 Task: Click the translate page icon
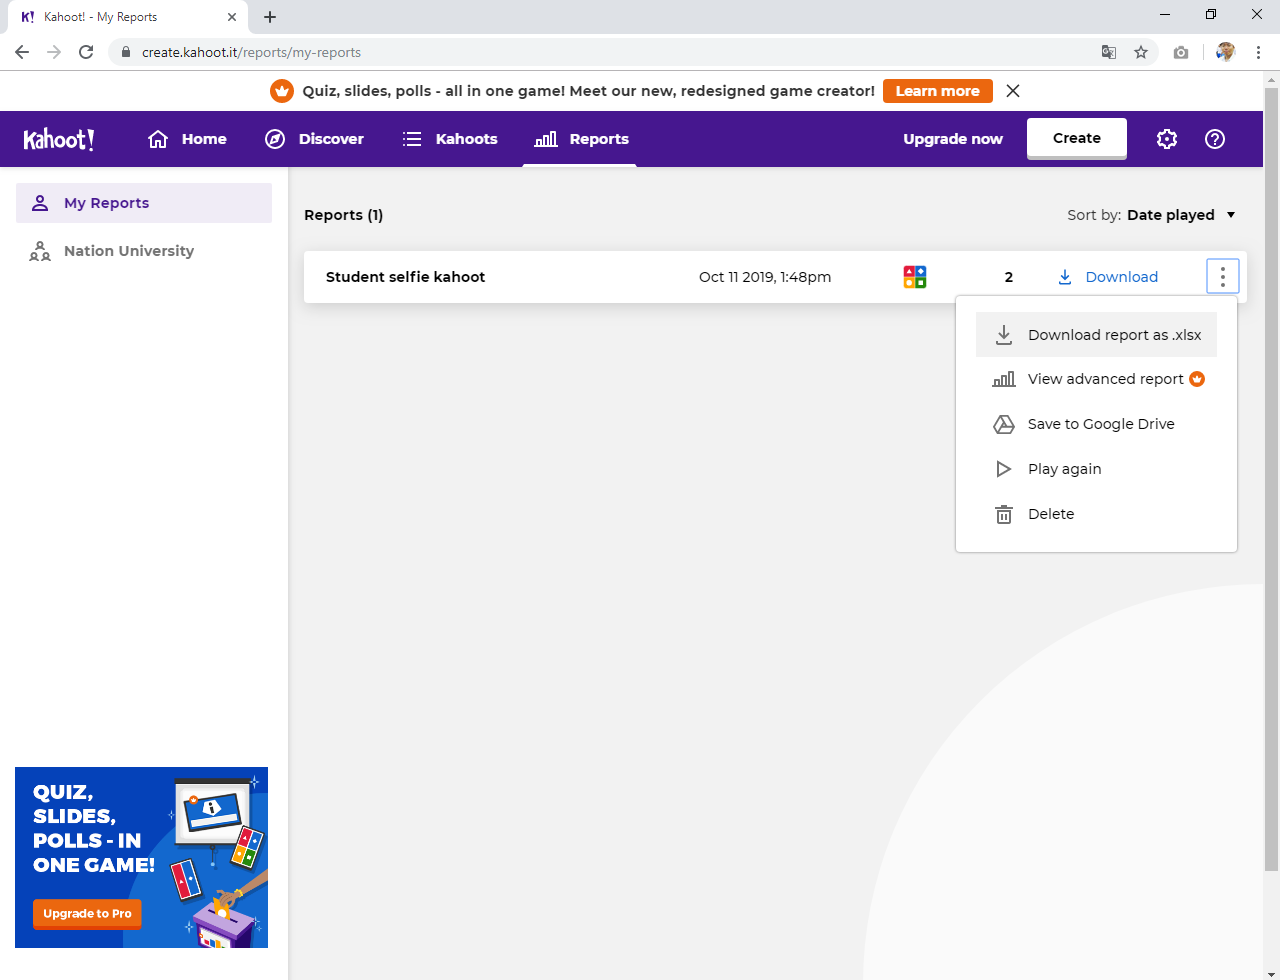1109,52
